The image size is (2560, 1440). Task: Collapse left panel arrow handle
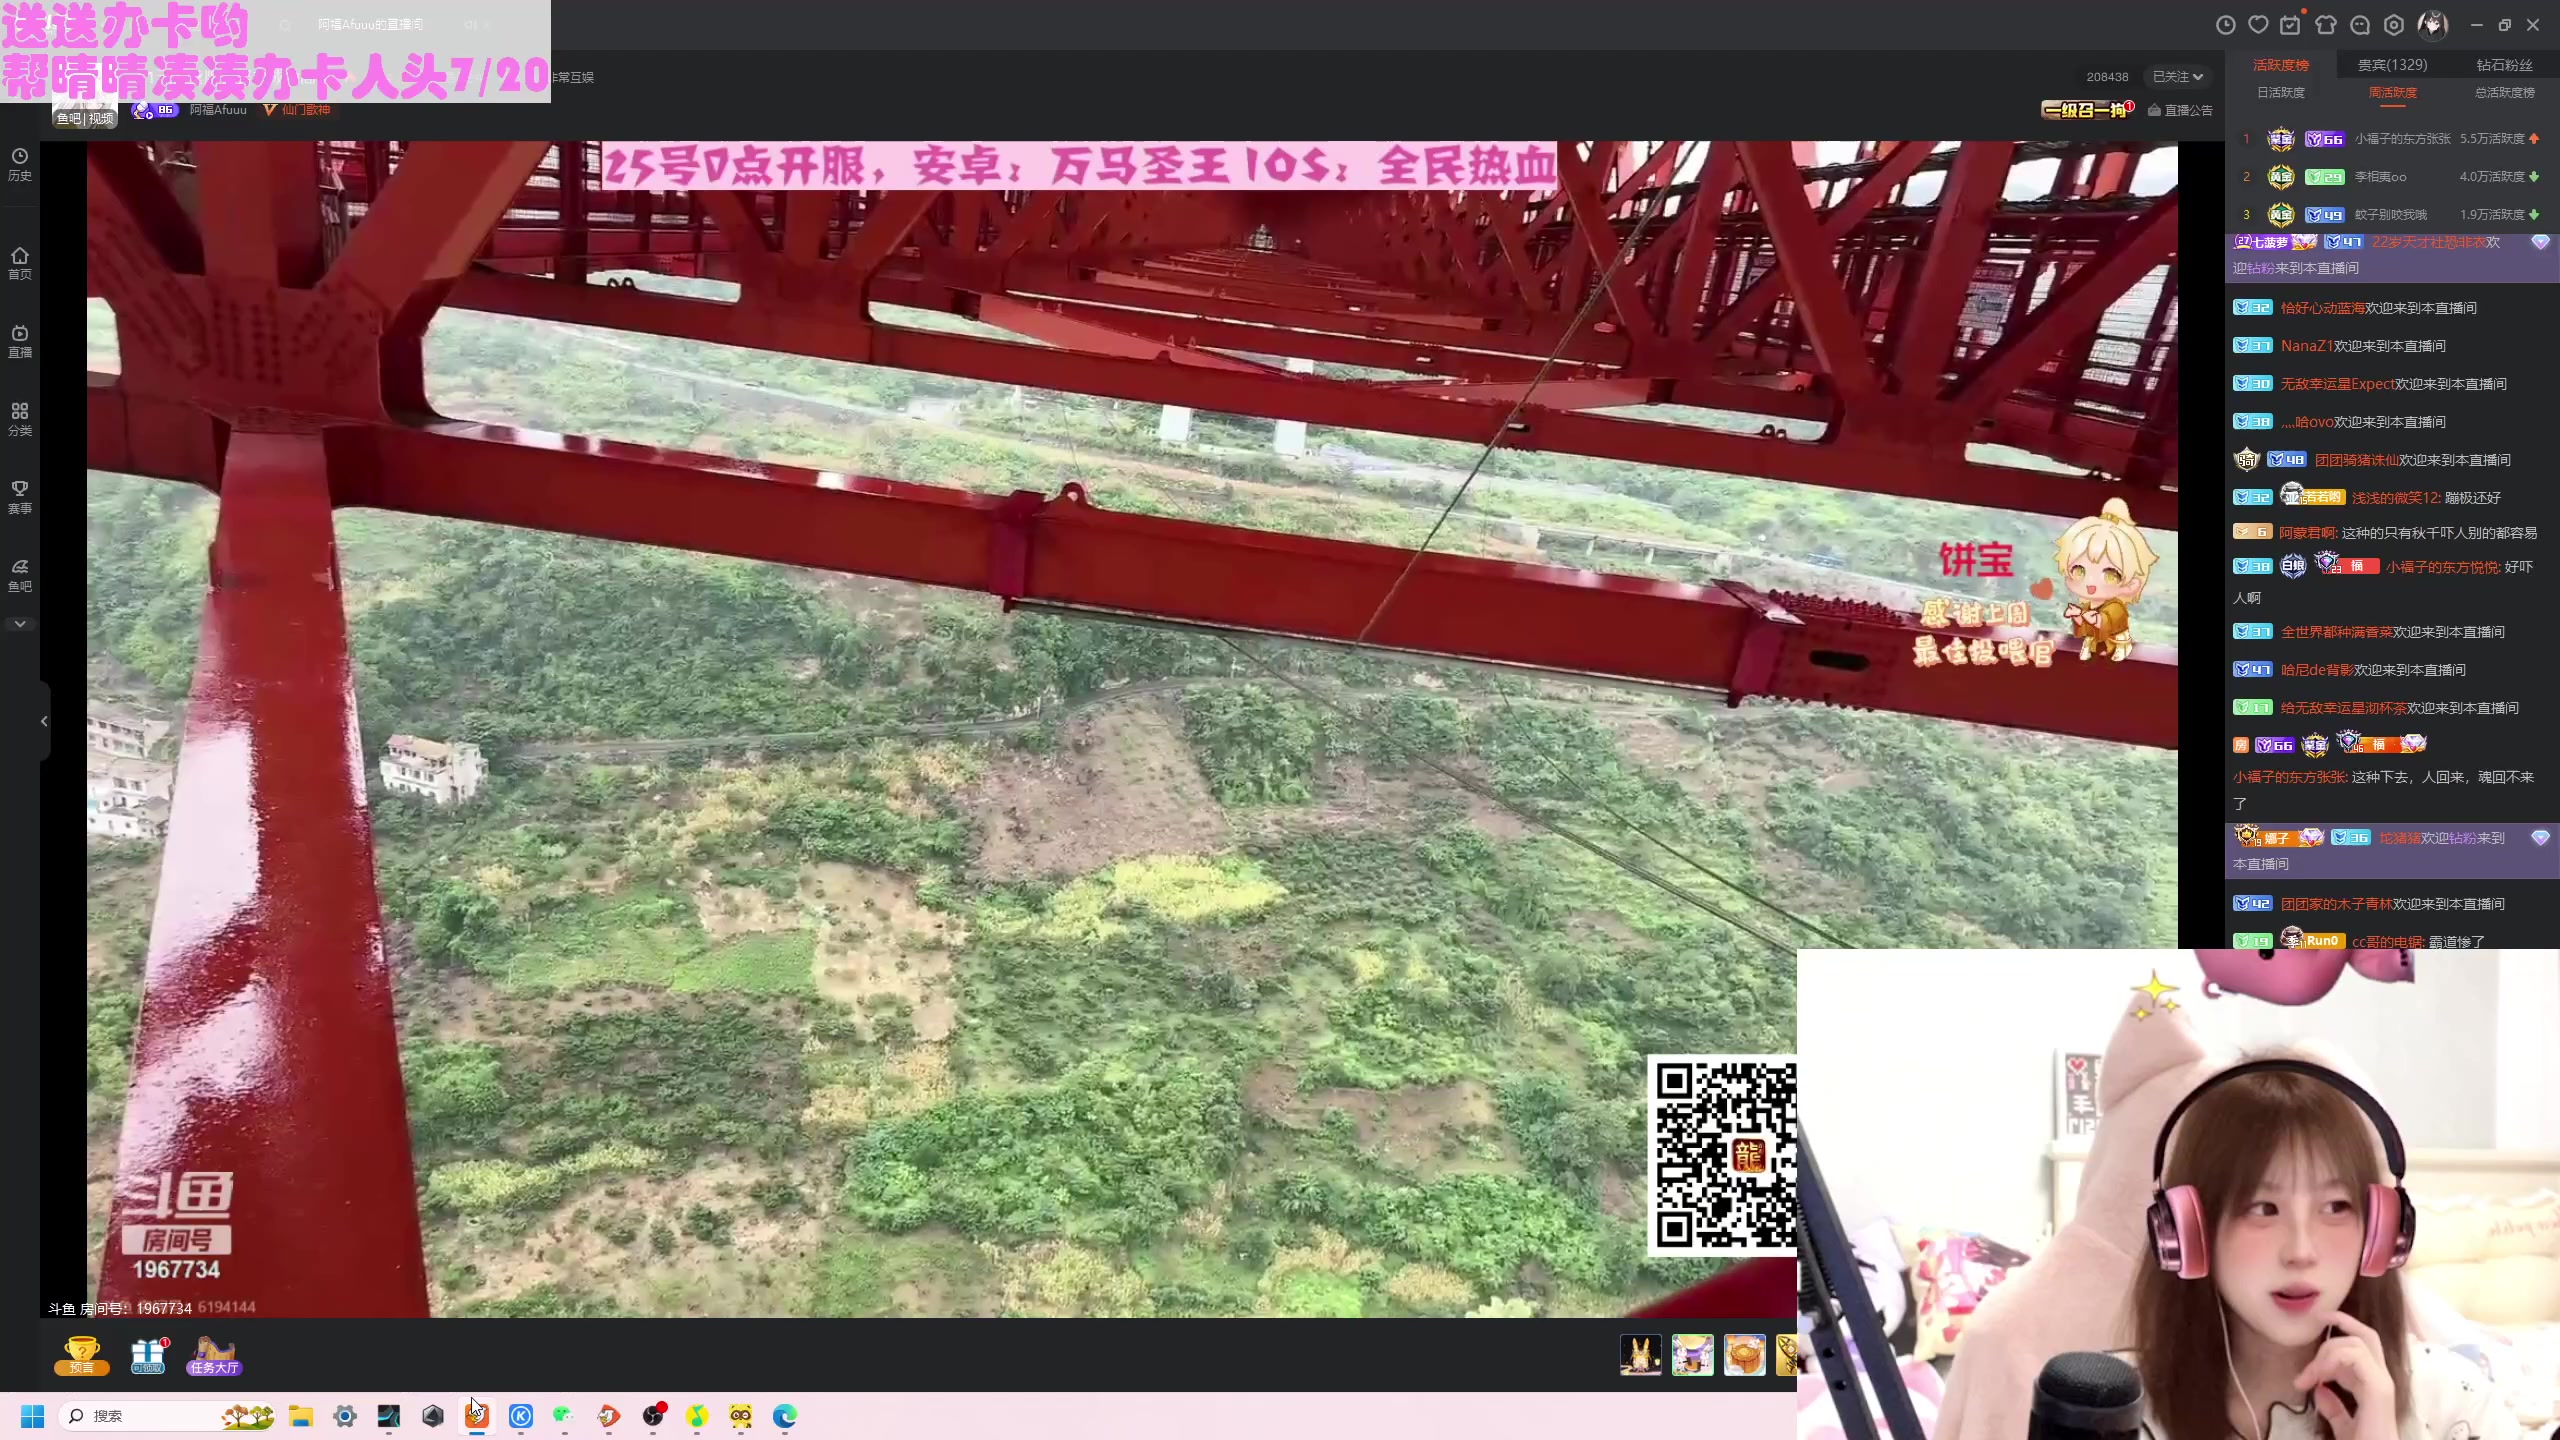point(44,721)
